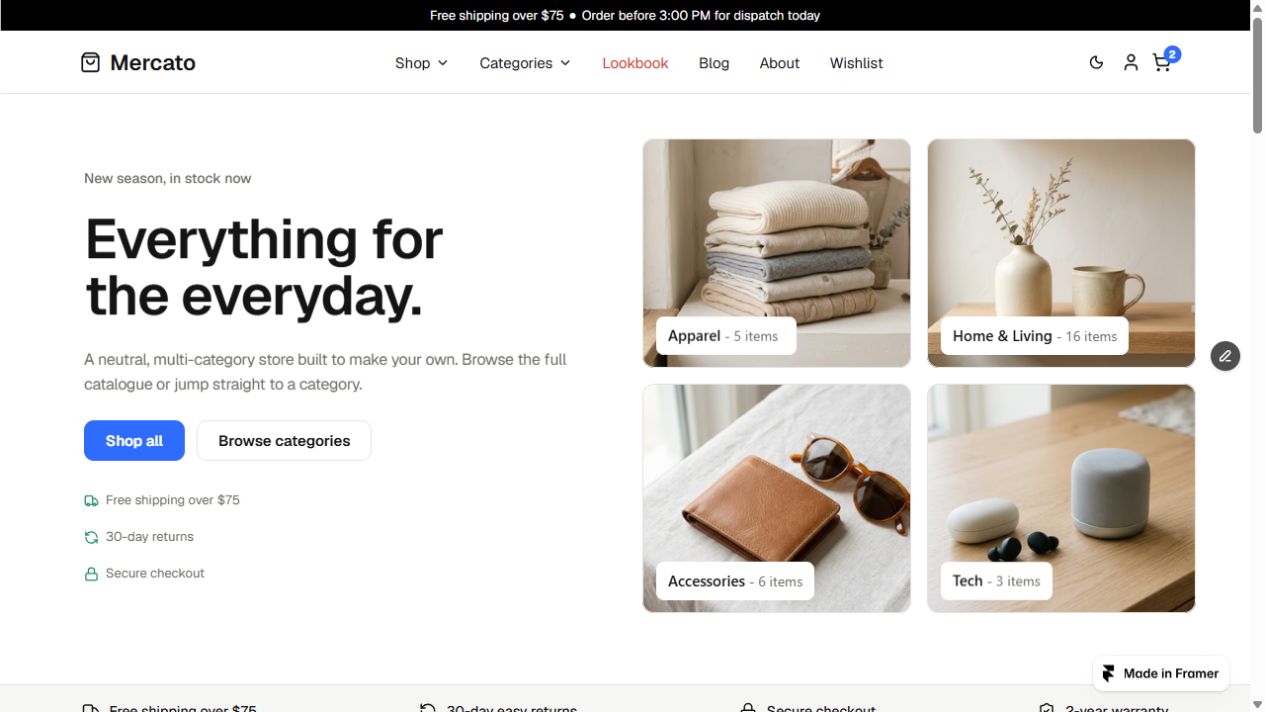Image resolution: width=1265 pixels, height=712 pixels.
Task: Click the green truck free shipping icon
Action: tap(91, 501)
